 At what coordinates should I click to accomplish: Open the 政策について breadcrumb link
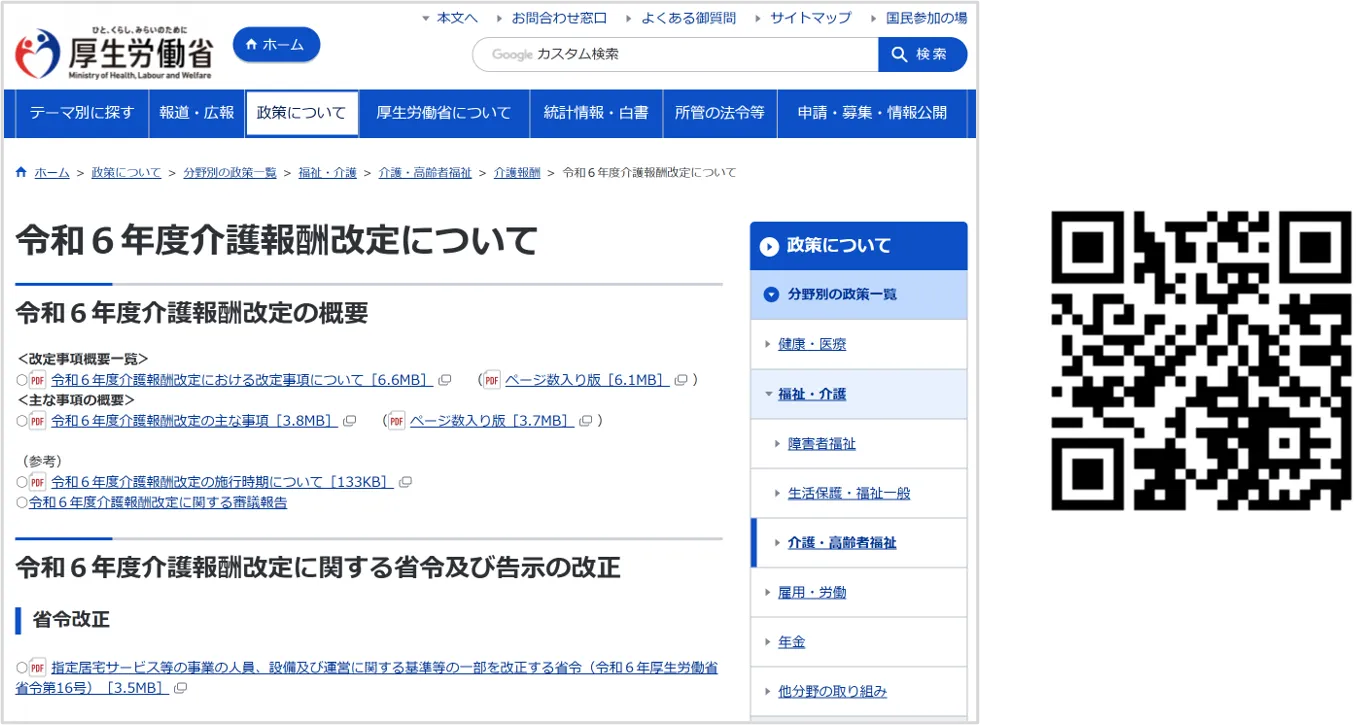tap(126, 173)
